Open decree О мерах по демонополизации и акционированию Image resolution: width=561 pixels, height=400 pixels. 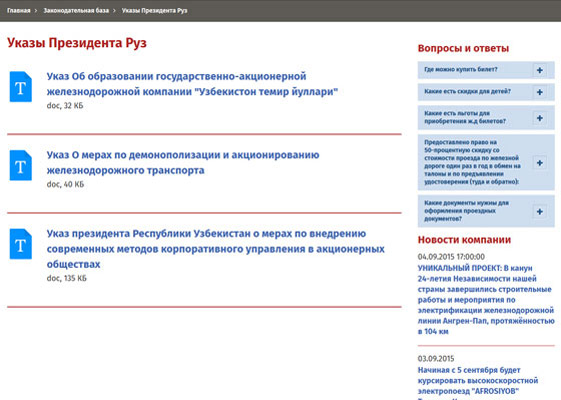183,162
